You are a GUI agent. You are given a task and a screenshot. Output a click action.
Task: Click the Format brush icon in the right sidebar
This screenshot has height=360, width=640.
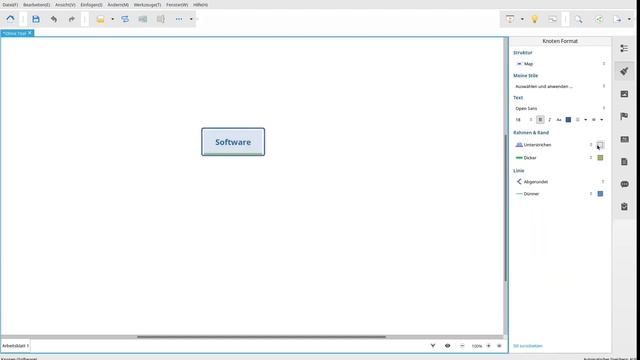(624, 71)
